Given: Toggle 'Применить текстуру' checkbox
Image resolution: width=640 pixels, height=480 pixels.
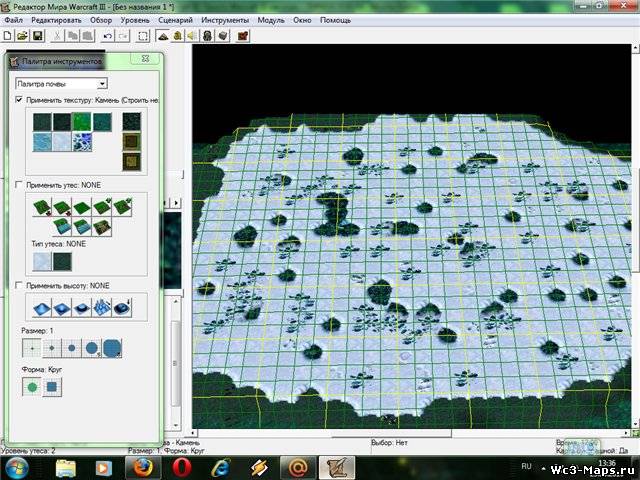Looking at the screenshot, I should tap(20, 101).
